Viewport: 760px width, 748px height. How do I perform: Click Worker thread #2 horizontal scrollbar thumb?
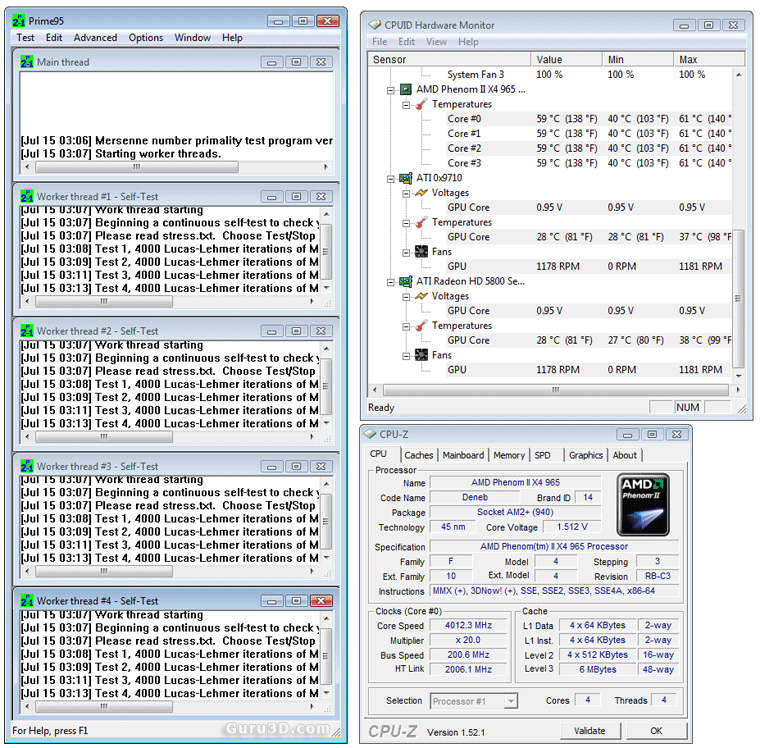pos(104,437)
